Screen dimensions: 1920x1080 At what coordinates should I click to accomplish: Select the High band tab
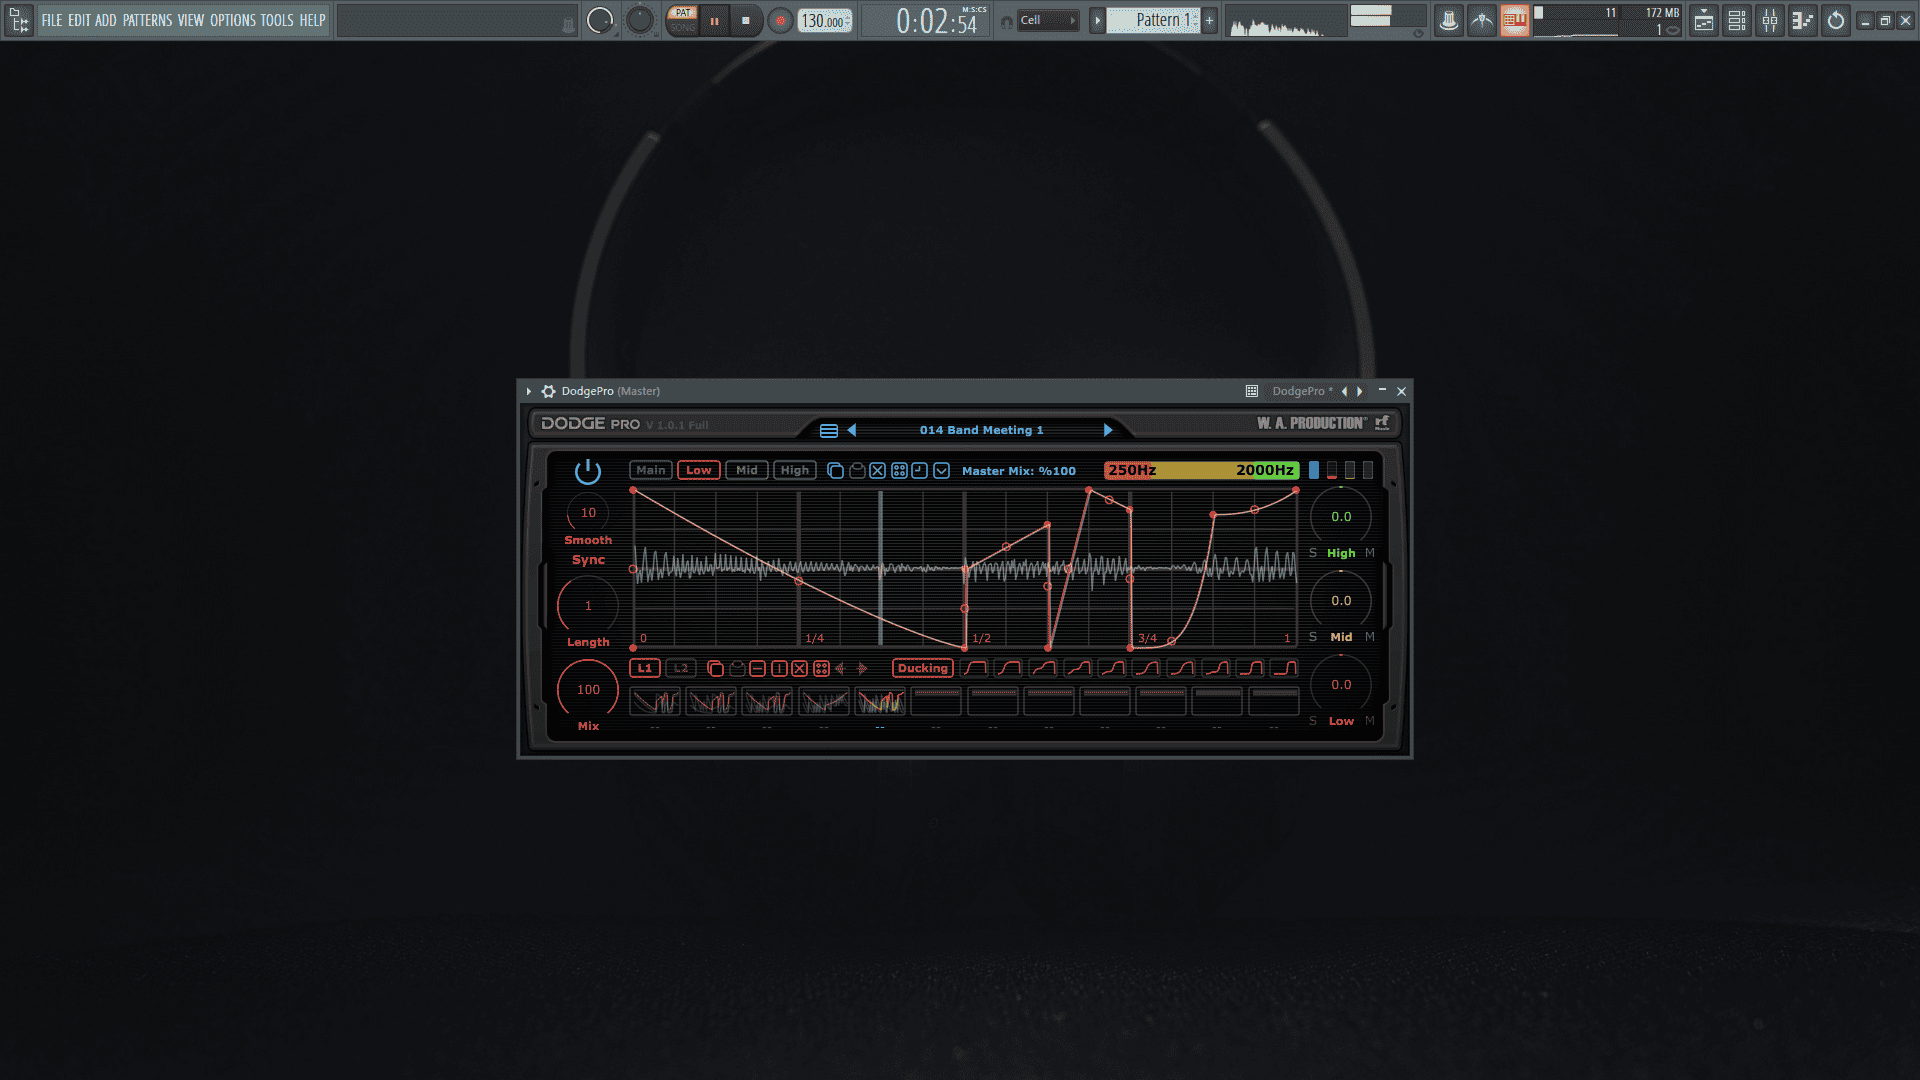click(x=795, y=470)
